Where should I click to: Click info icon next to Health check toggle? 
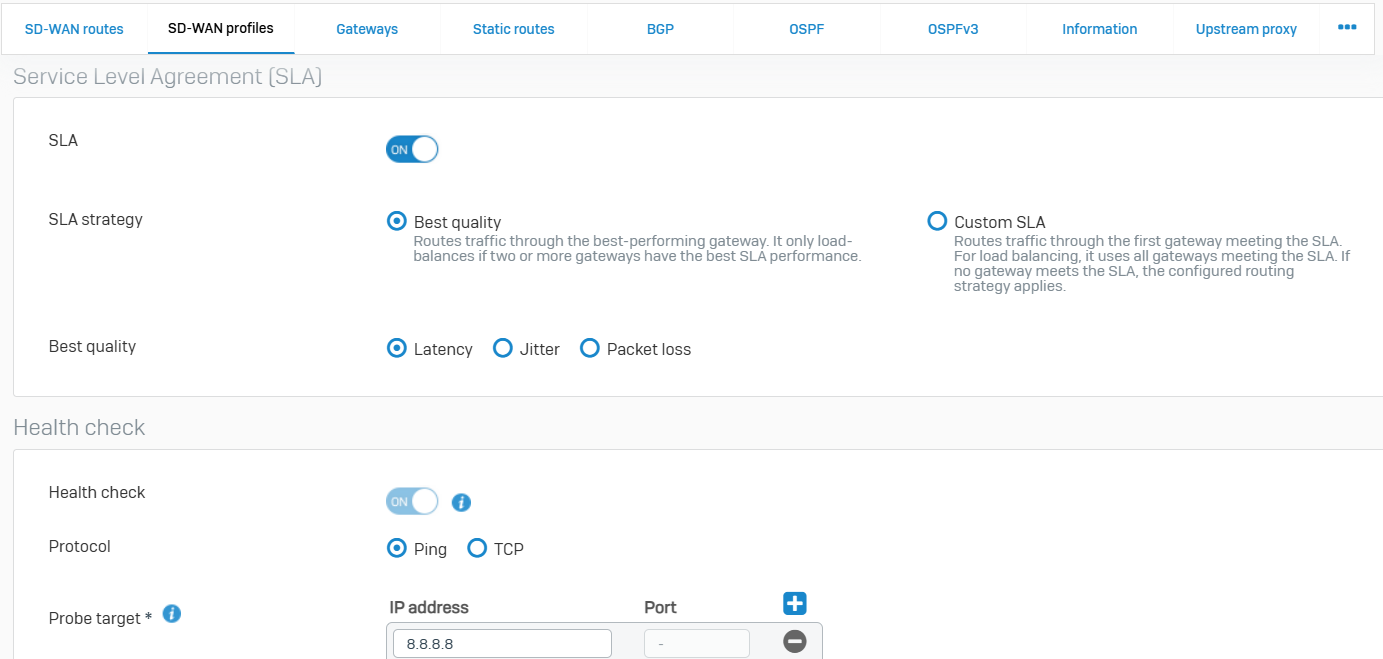(461, 502)
